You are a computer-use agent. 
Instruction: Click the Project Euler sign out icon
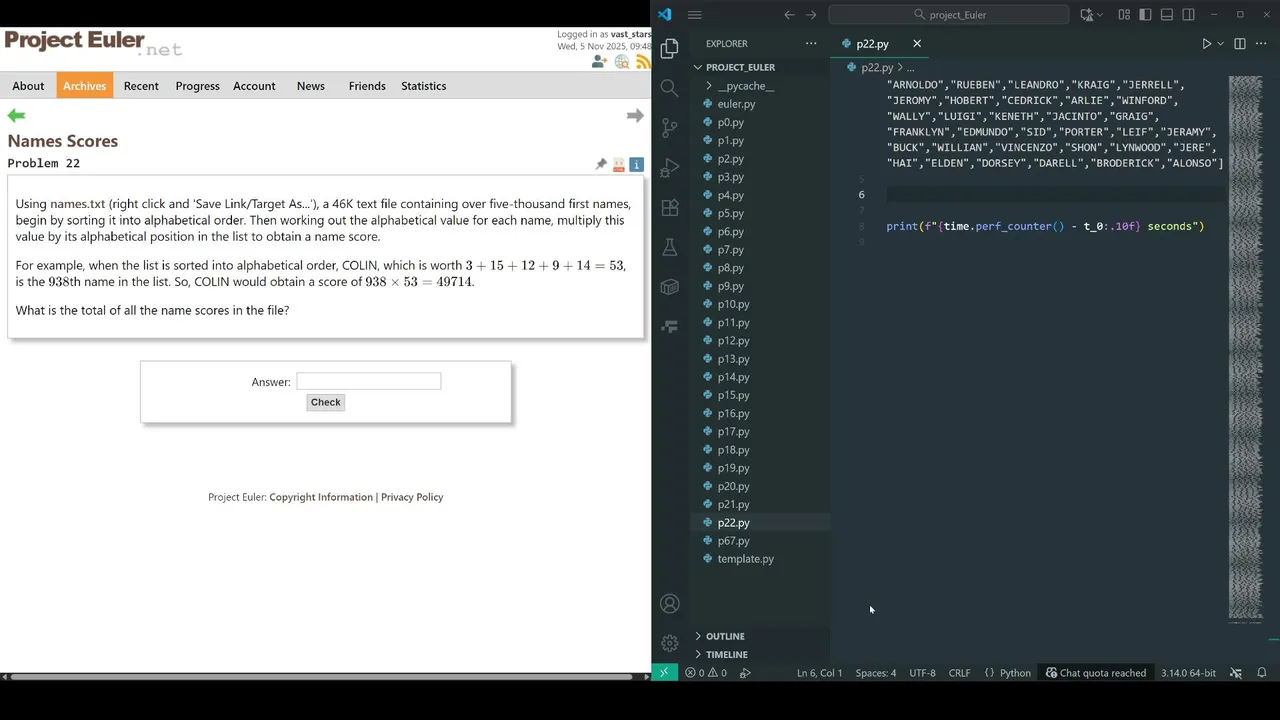point(599,62)
